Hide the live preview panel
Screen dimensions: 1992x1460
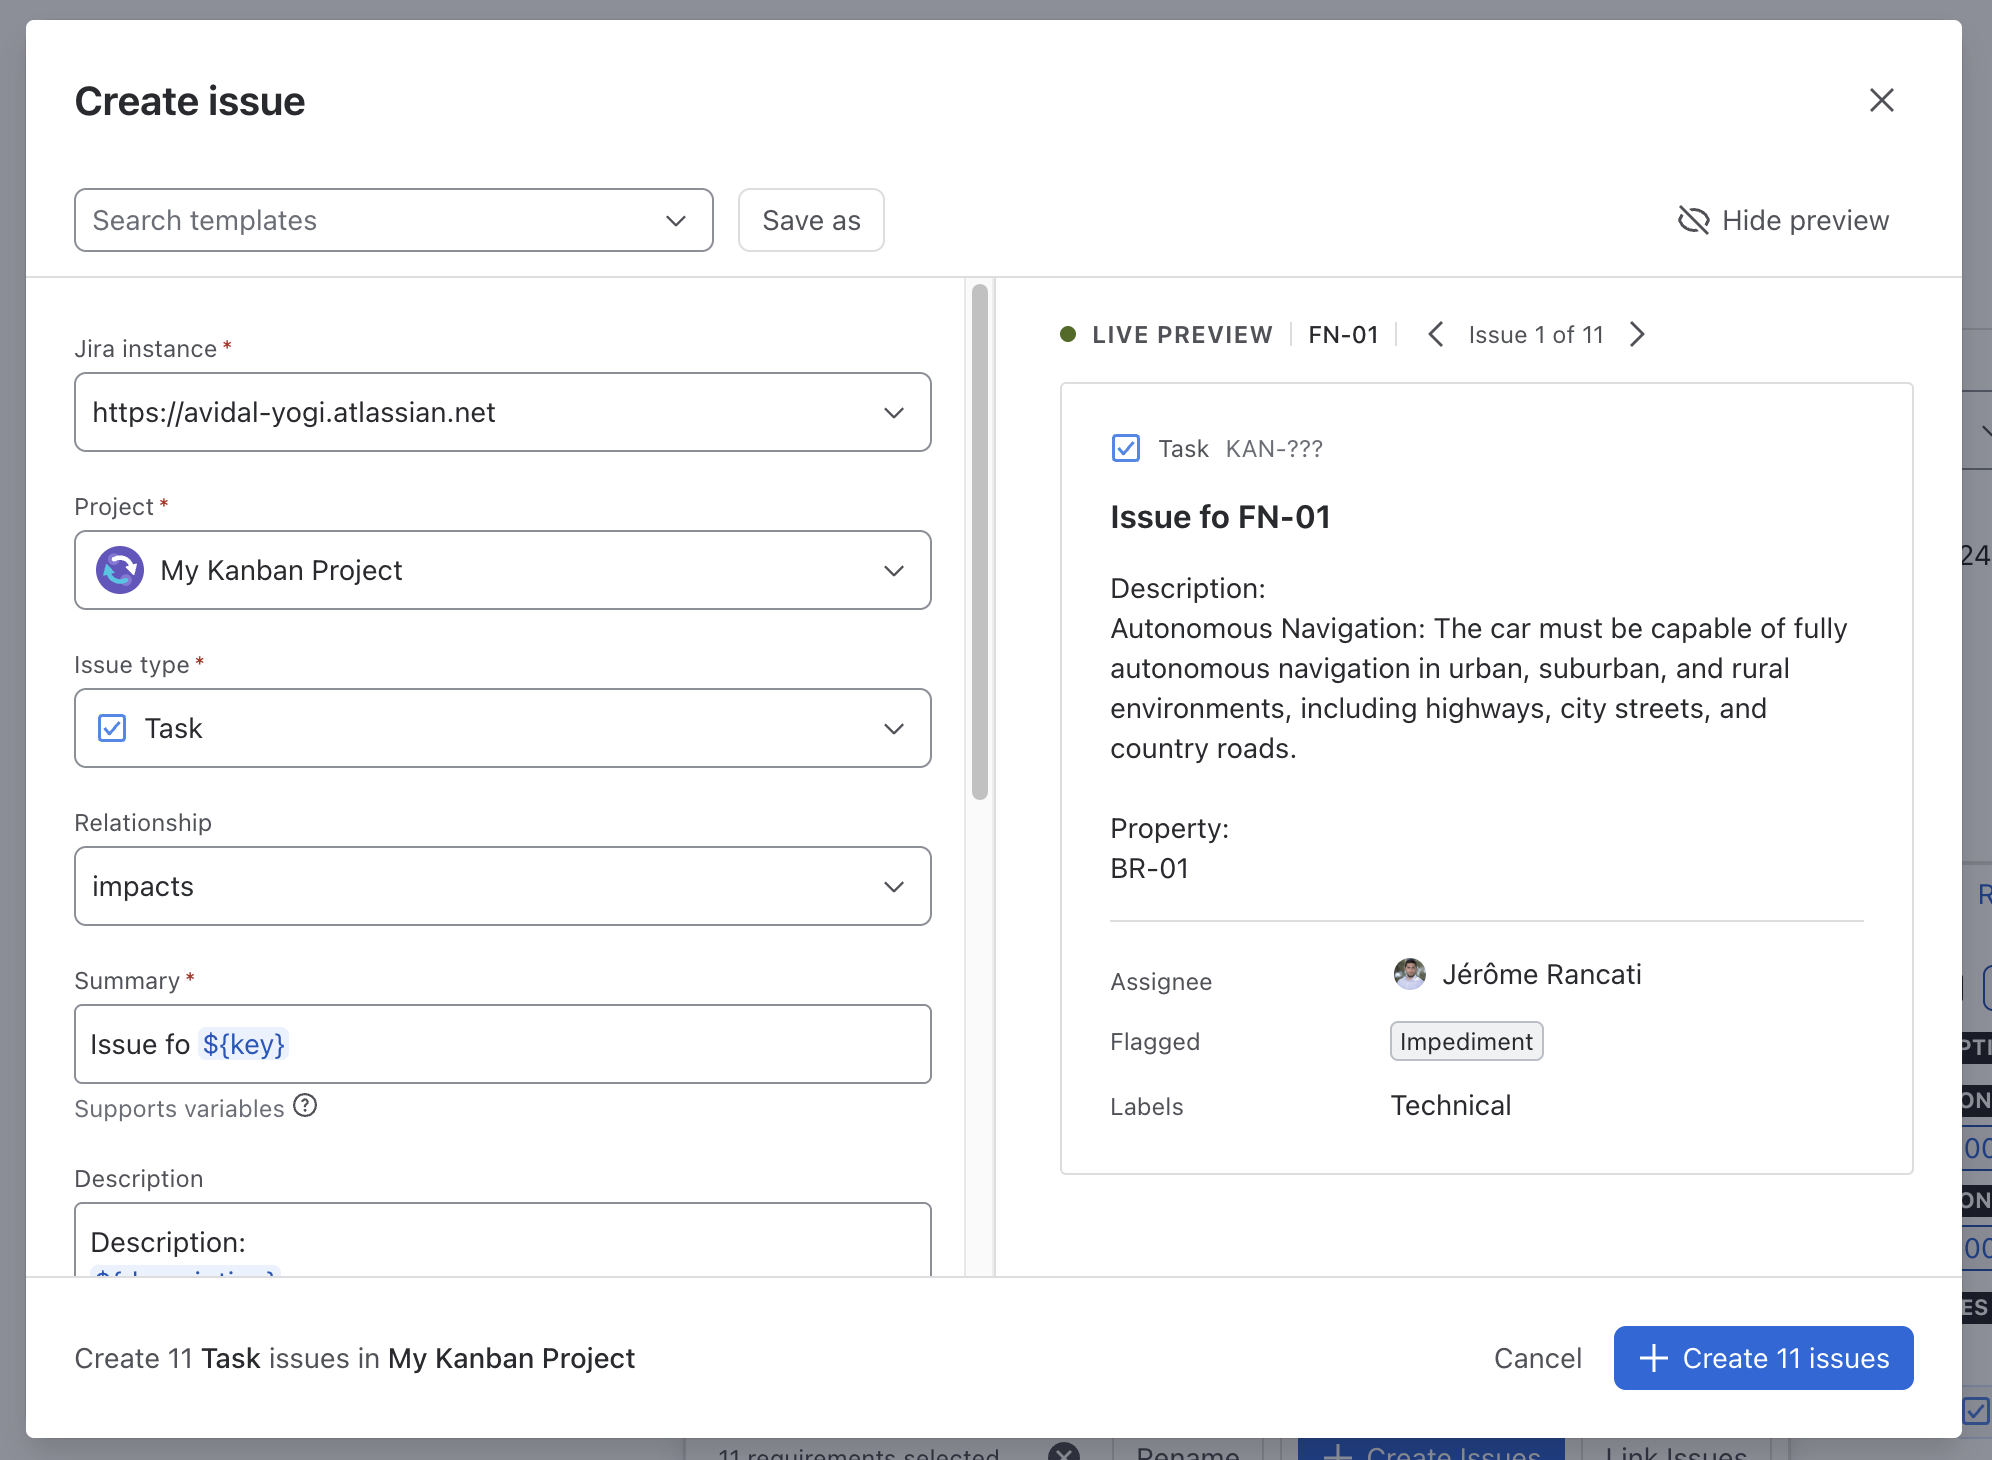tap(1783, 220)
